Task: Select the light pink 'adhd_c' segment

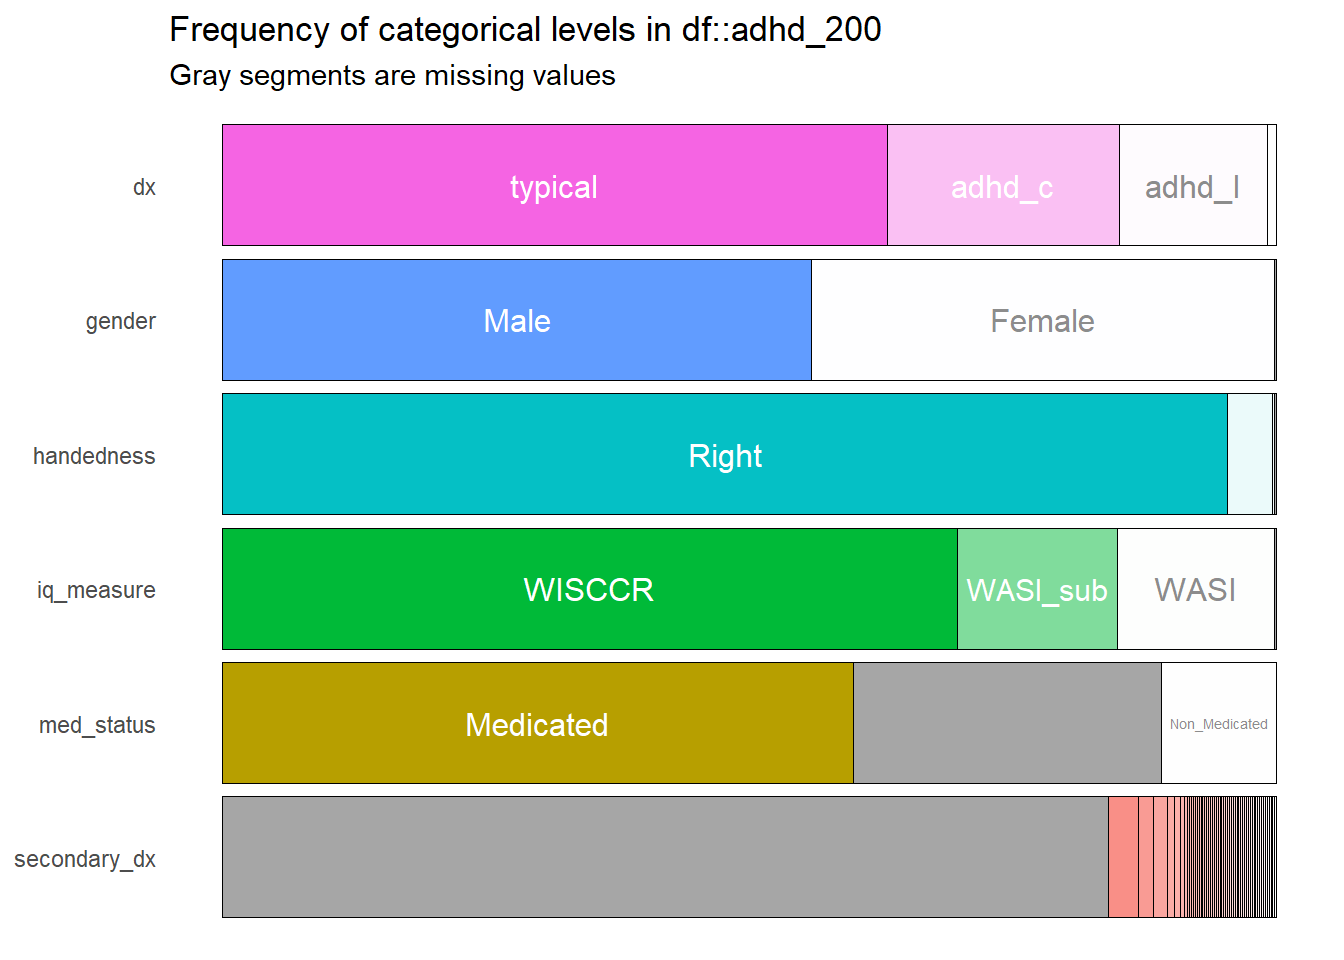Action: pos(1003,185)
